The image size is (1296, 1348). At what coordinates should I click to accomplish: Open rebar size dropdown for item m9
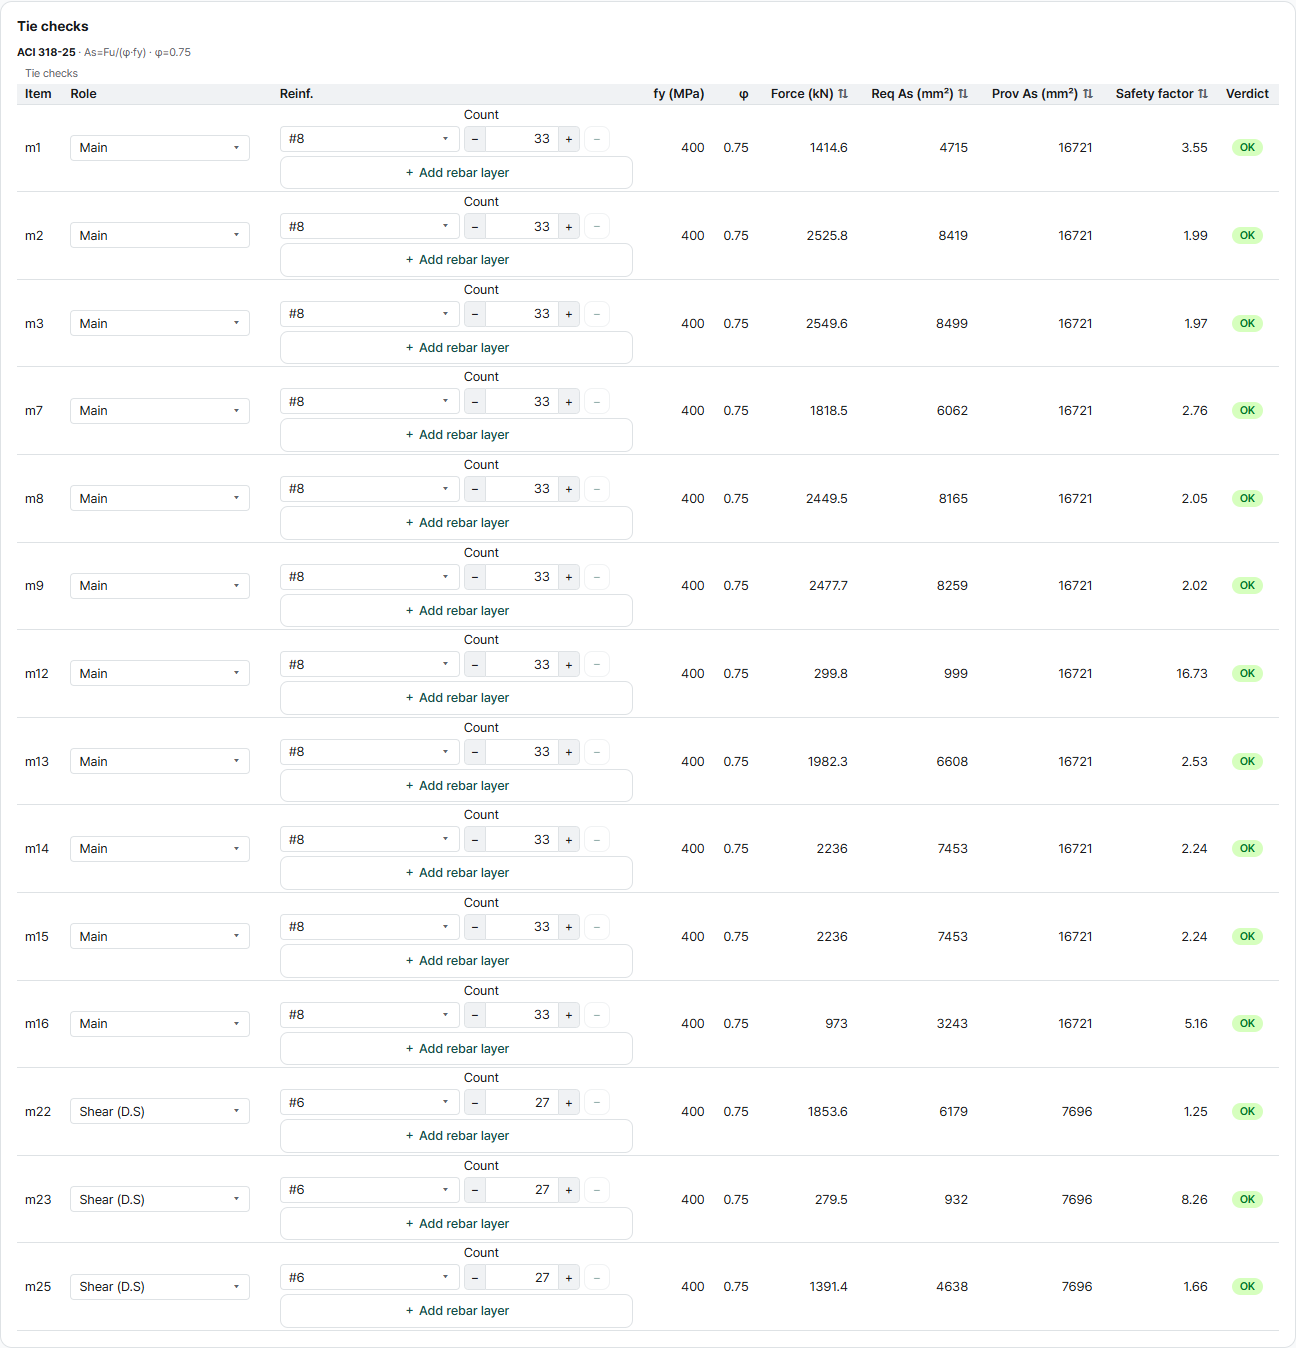tap(370, 577)
